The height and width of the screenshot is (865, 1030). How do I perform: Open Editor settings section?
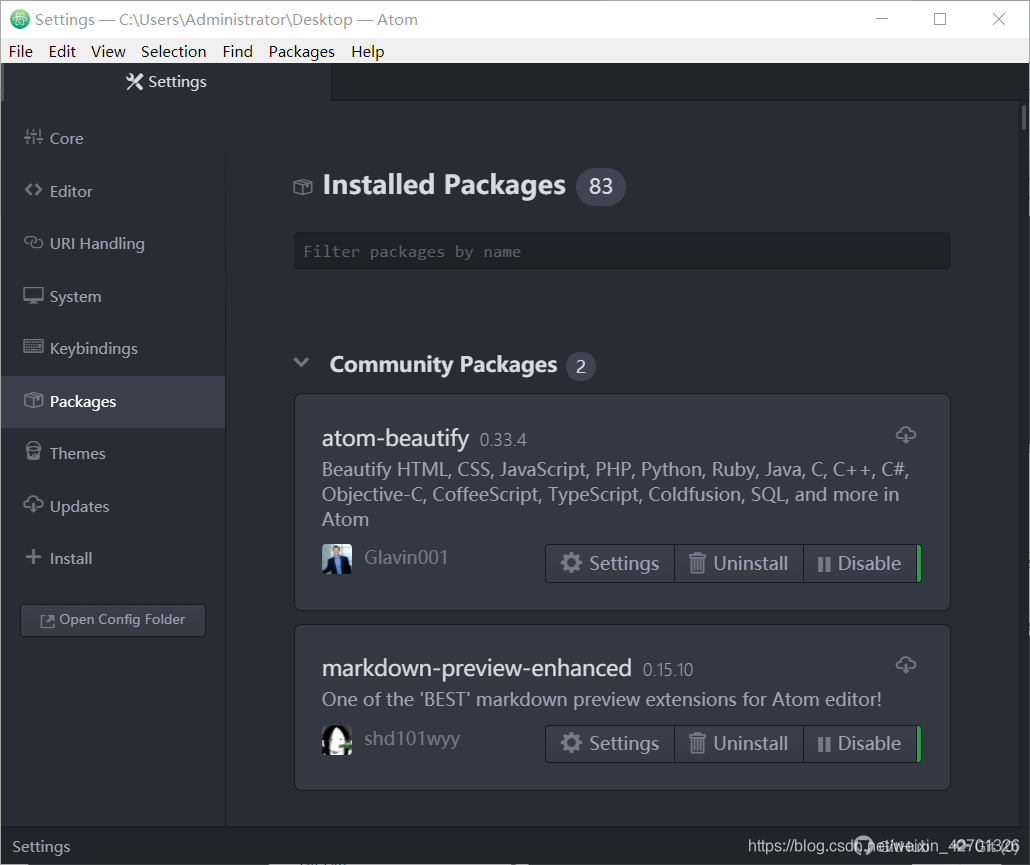tap(113, 191)
